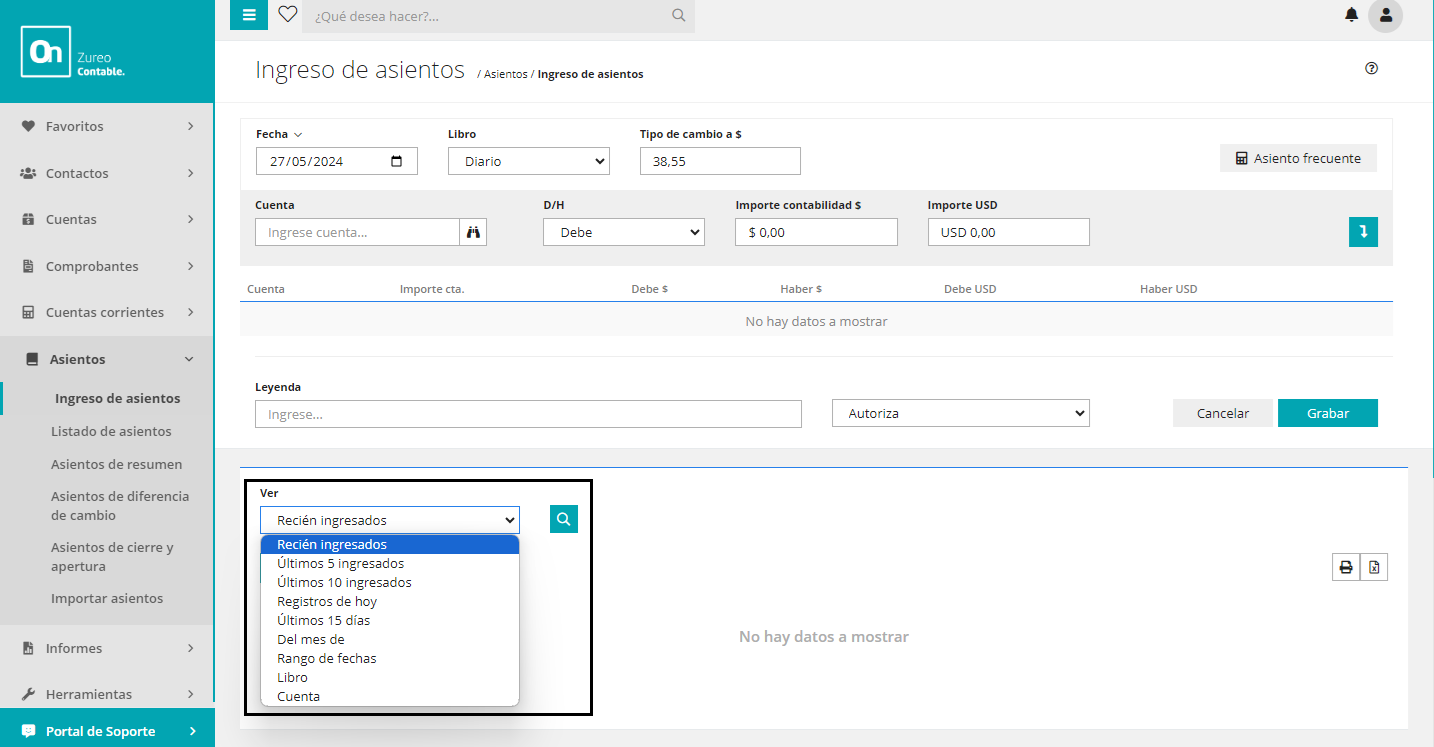Click the teal search button beside Ver
Image resolution: width=1434 pixels, height=747 pixels.
pos(564,519)
